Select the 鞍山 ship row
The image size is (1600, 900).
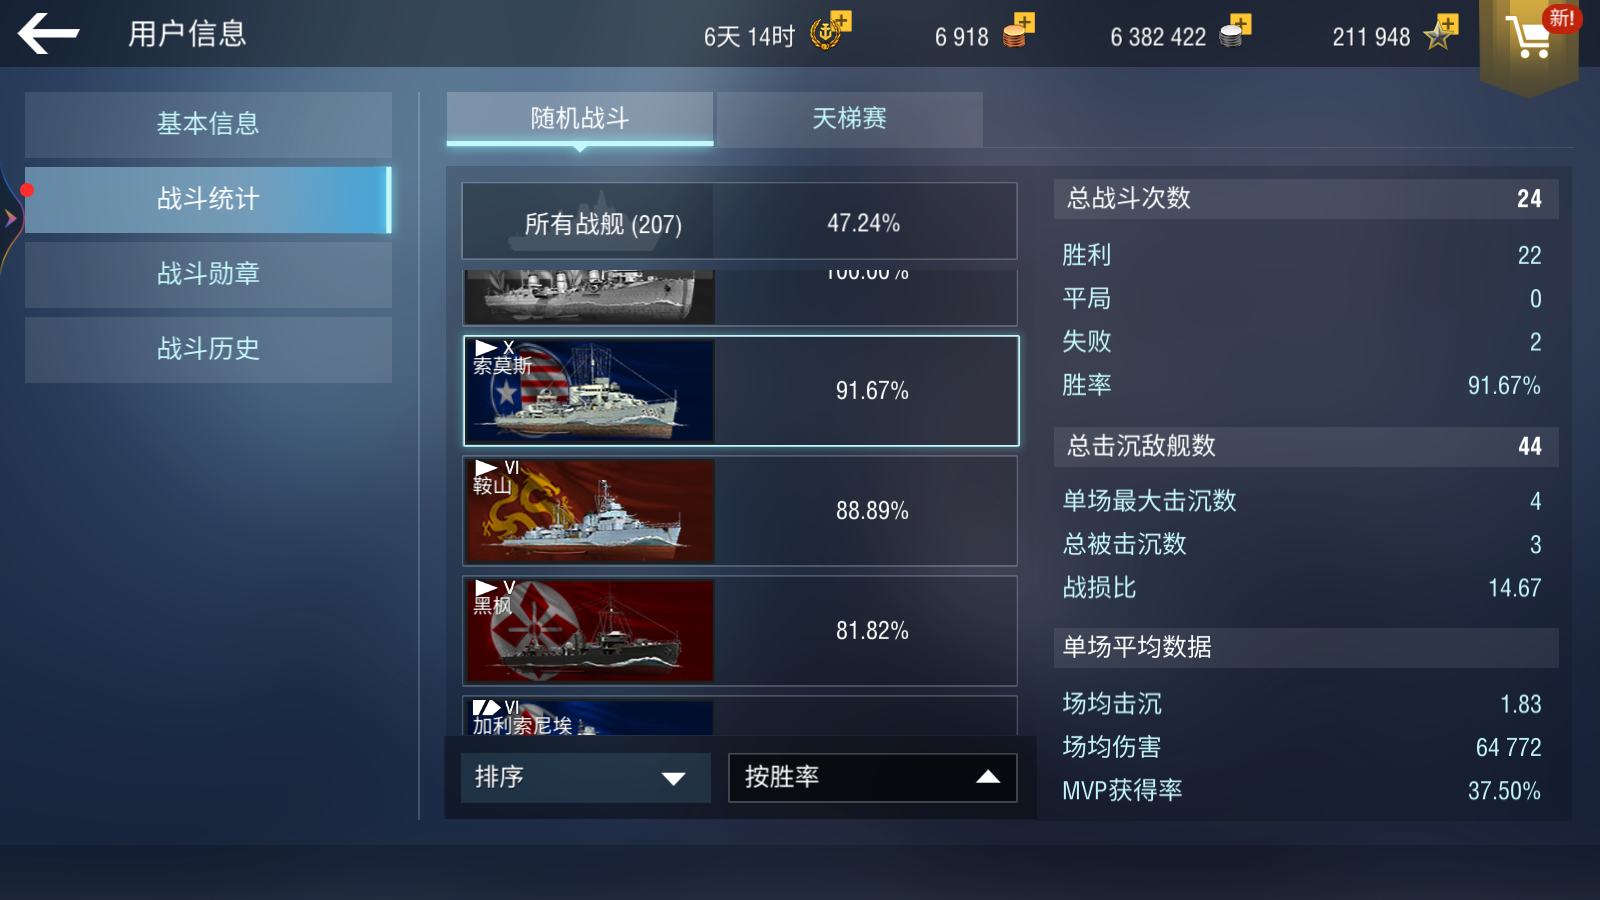point(740,511)
